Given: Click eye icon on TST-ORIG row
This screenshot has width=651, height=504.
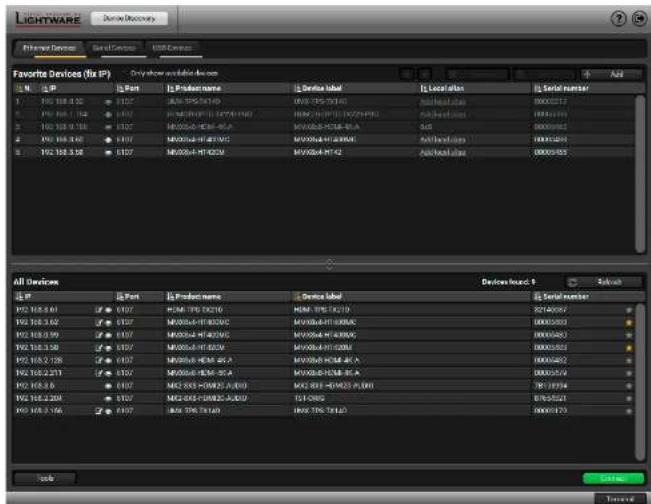Looking at the screenshot, I should coord(108,399).
